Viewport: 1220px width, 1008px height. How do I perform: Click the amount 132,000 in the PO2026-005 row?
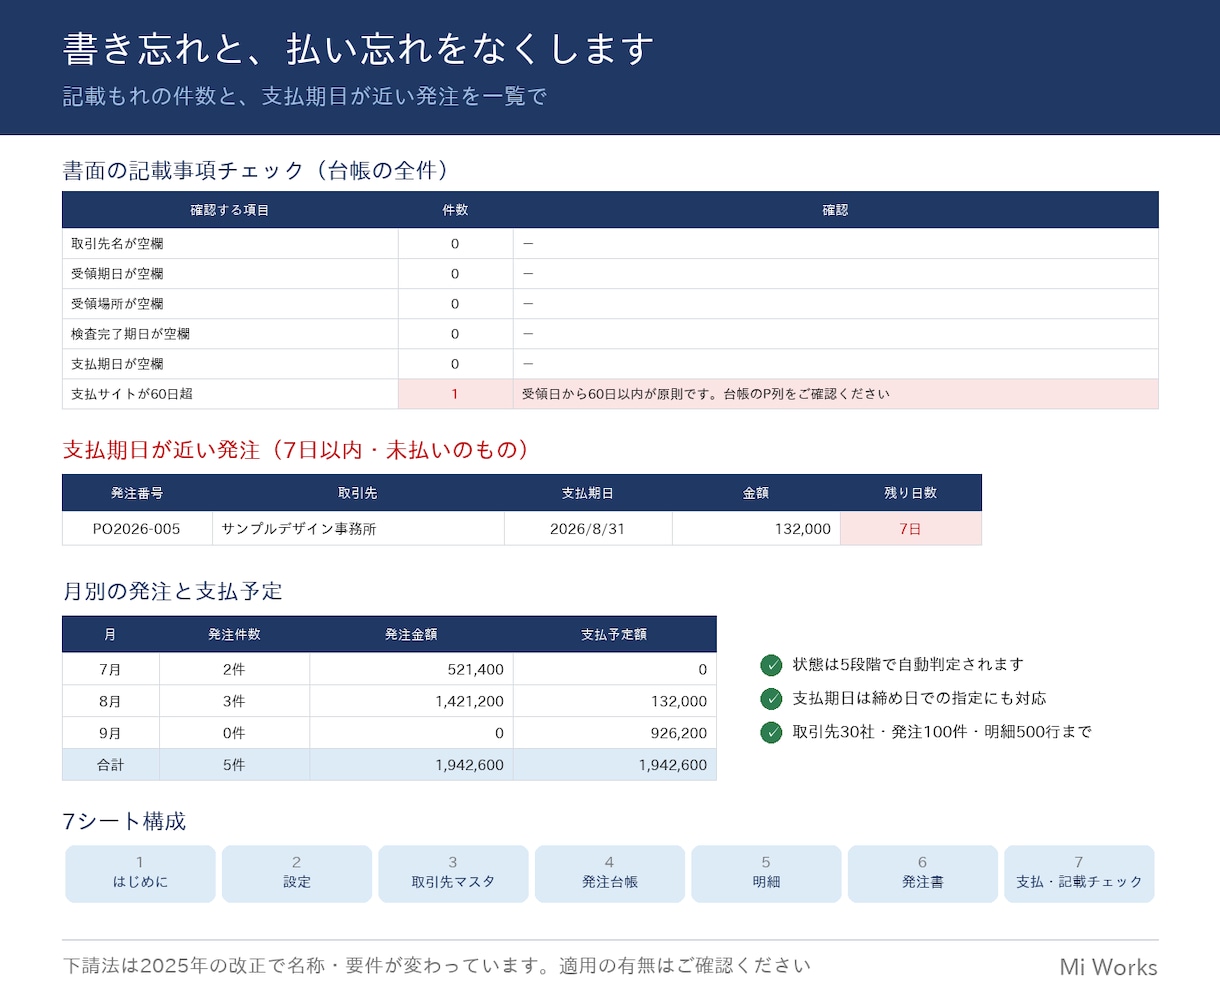point(756,529)
